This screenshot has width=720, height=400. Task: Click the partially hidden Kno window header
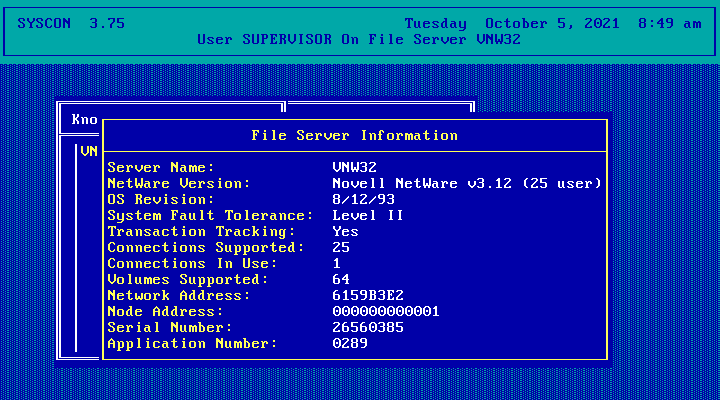pos(84,119)
